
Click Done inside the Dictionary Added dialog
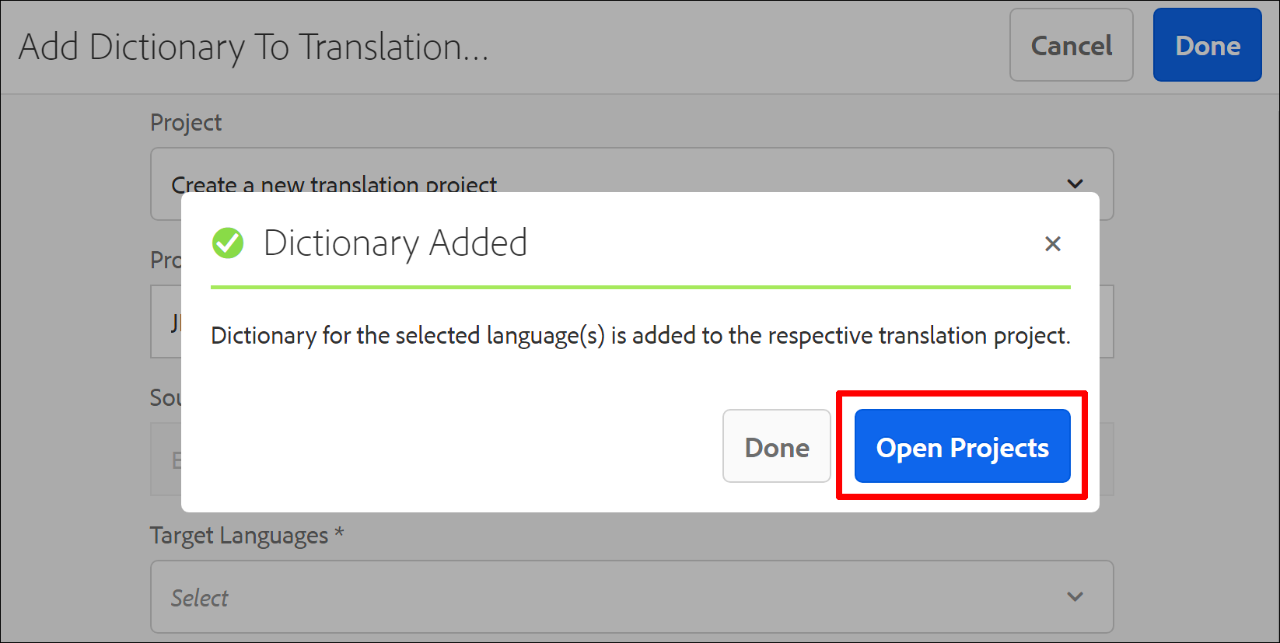tap(776, 446)
